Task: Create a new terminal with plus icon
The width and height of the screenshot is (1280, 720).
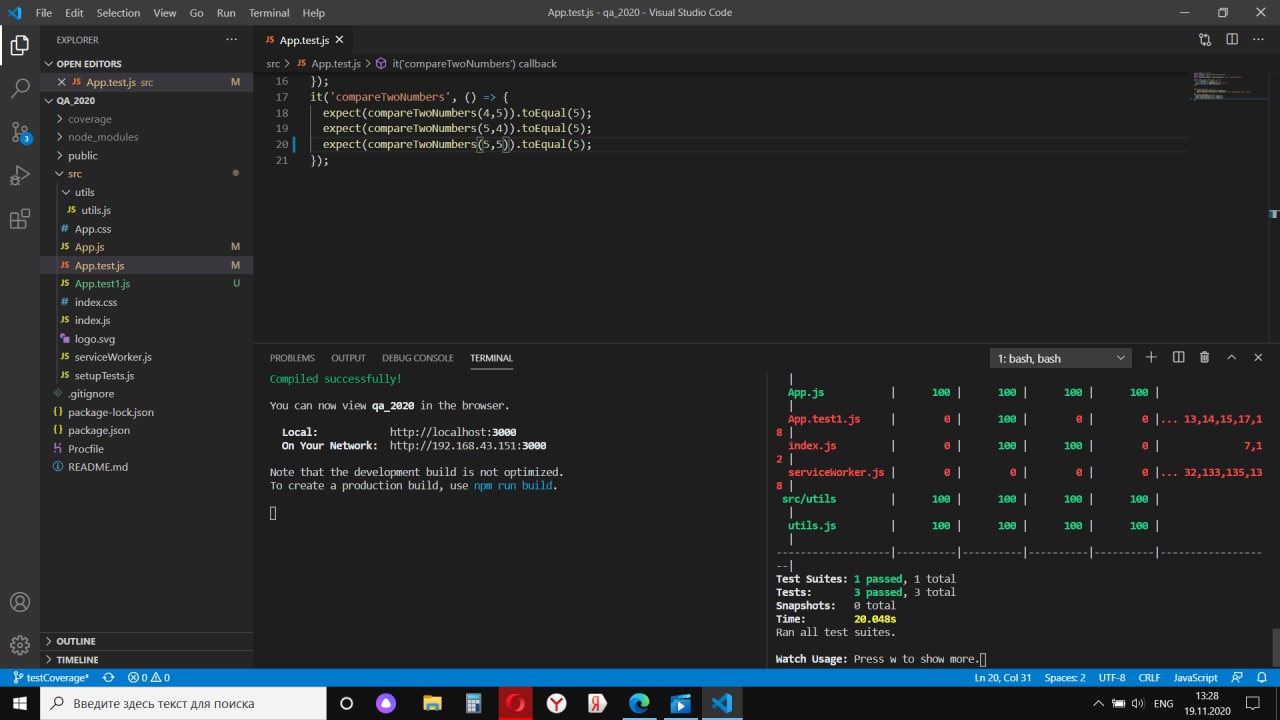Action: 1151,357
